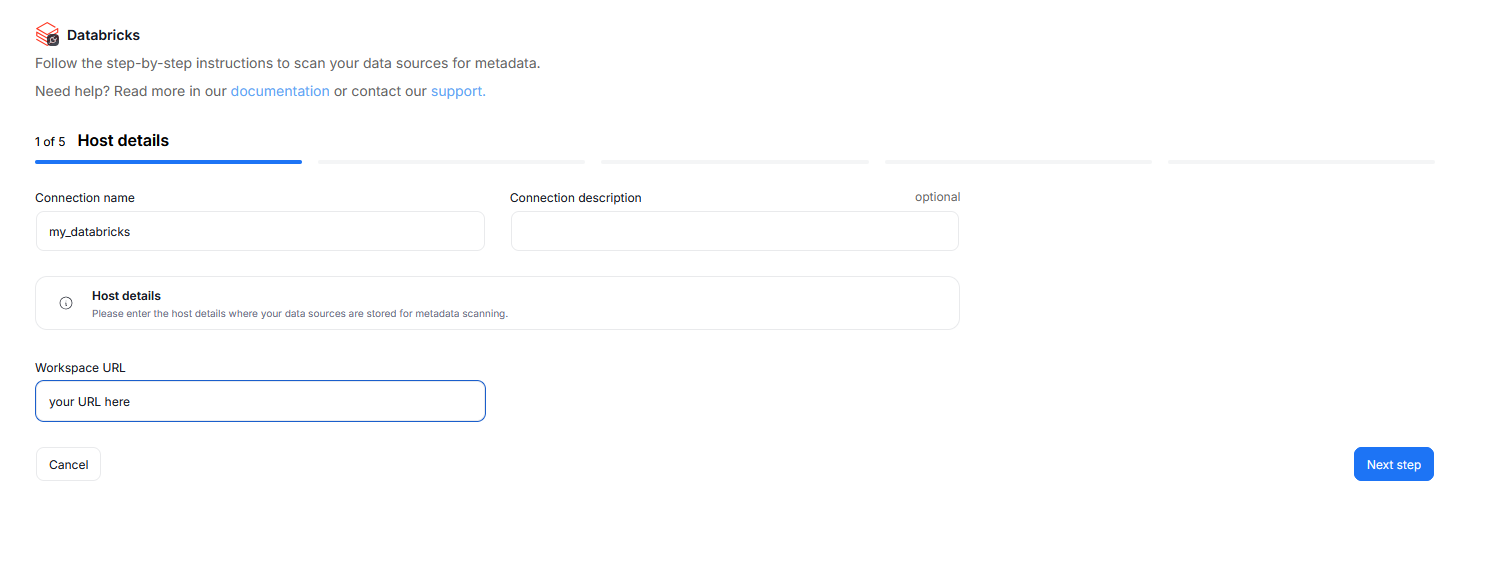The width and height of the screenshot is (1498, 577).
Task: Click the "1 of 5" step counter
Action: [50, 142]
